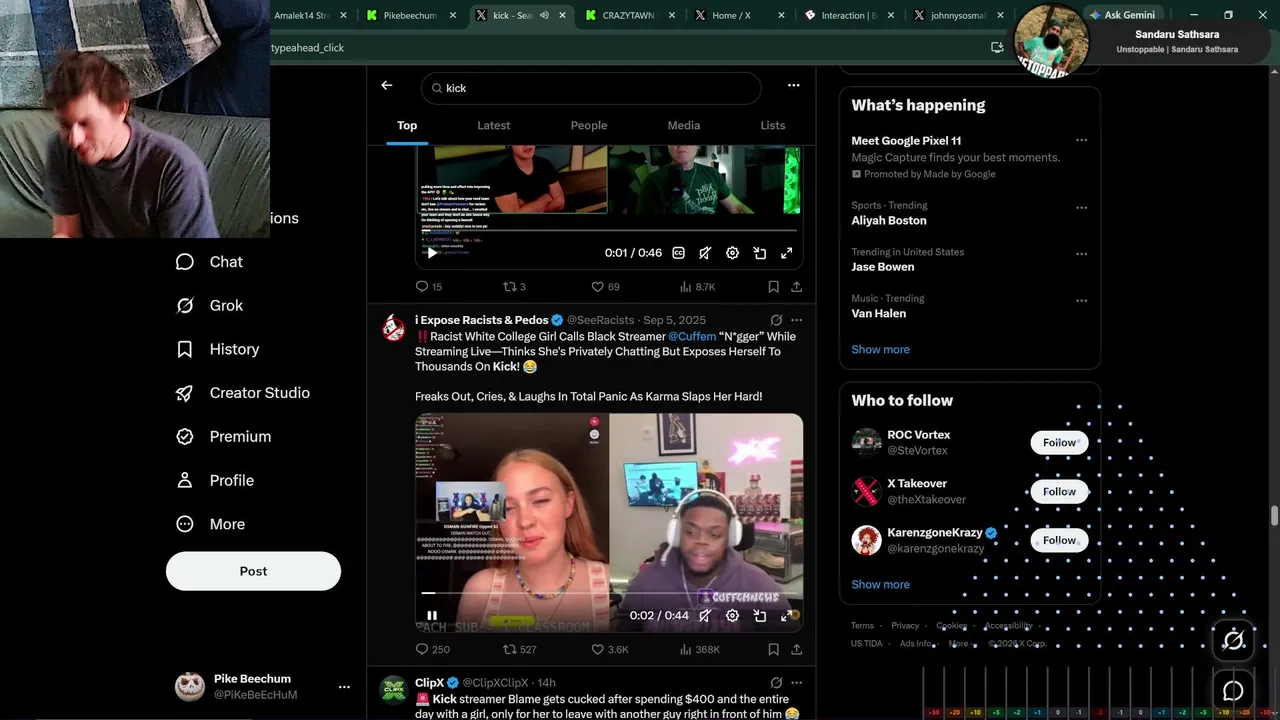The height and width of the screenshot is (720, 1280).
Task: Switch to the People search tab
Action: point(589,126)
